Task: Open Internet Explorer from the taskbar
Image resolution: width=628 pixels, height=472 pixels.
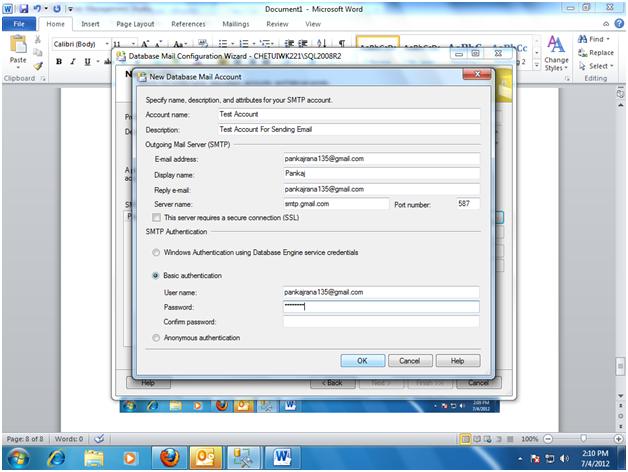Action: click(56, 458)
